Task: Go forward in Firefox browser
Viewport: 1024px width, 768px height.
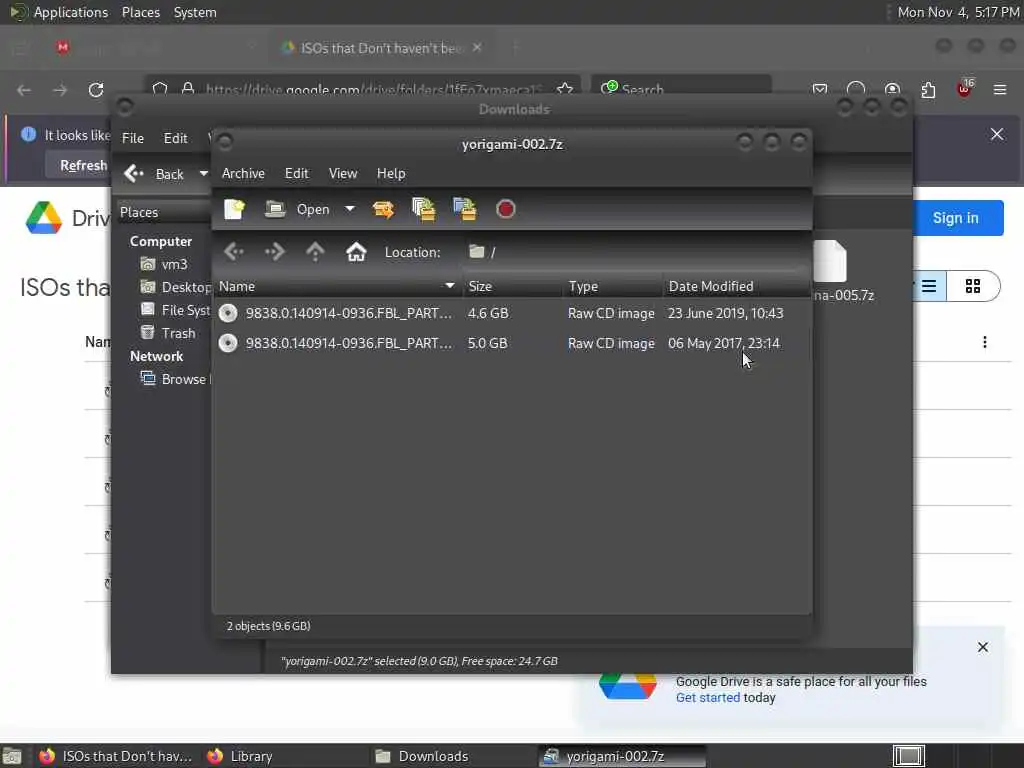Action: [x=60, y=89]
